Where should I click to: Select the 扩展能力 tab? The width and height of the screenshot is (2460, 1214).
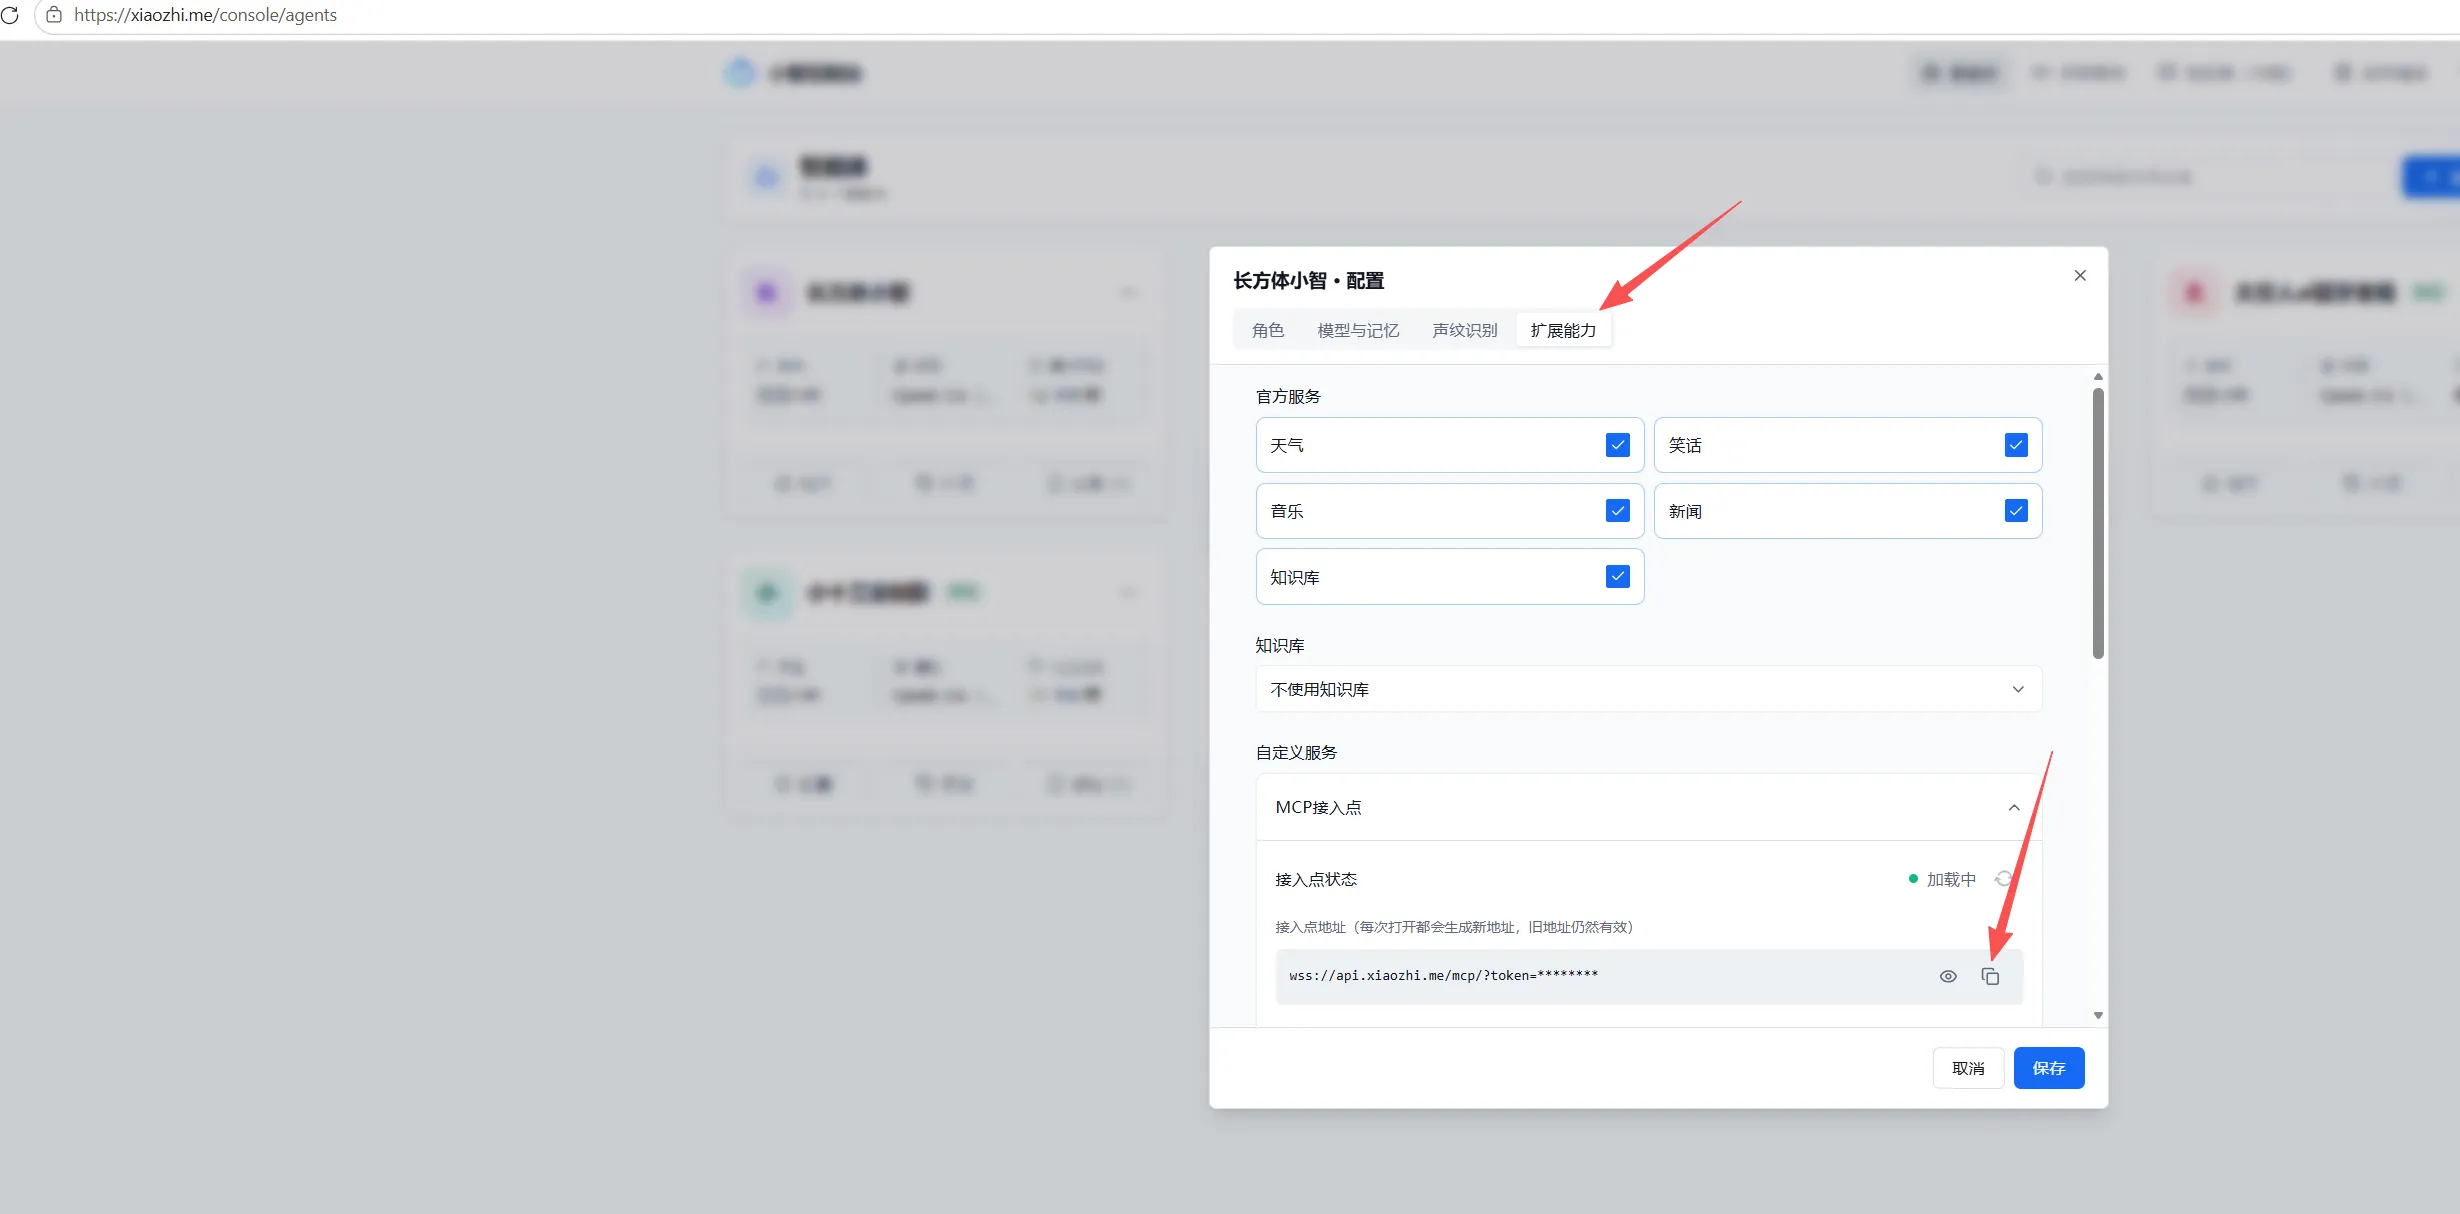tap(1563, 330)
